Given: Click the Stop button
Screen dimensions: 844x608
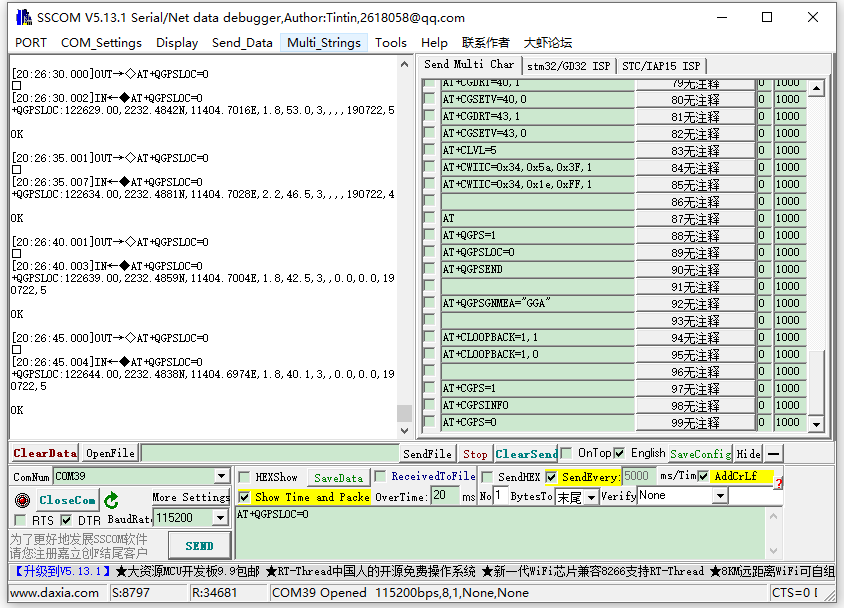Looking at the screenshot, I should tap(475, 454).
